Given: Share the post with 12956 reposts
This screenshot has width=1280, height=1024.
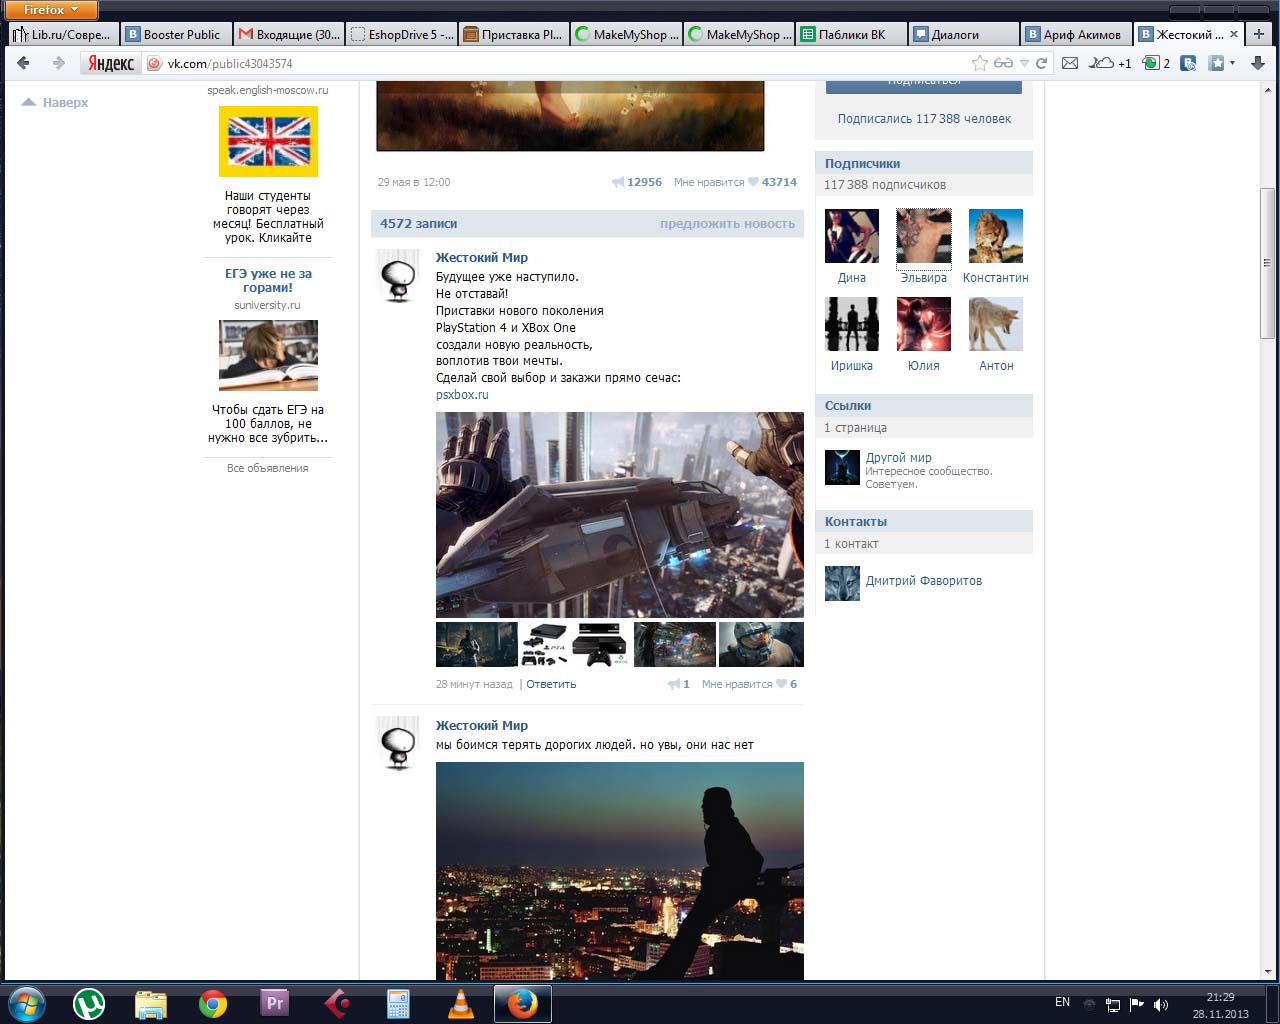Looking at the screenshot, I should click(637, 182).
